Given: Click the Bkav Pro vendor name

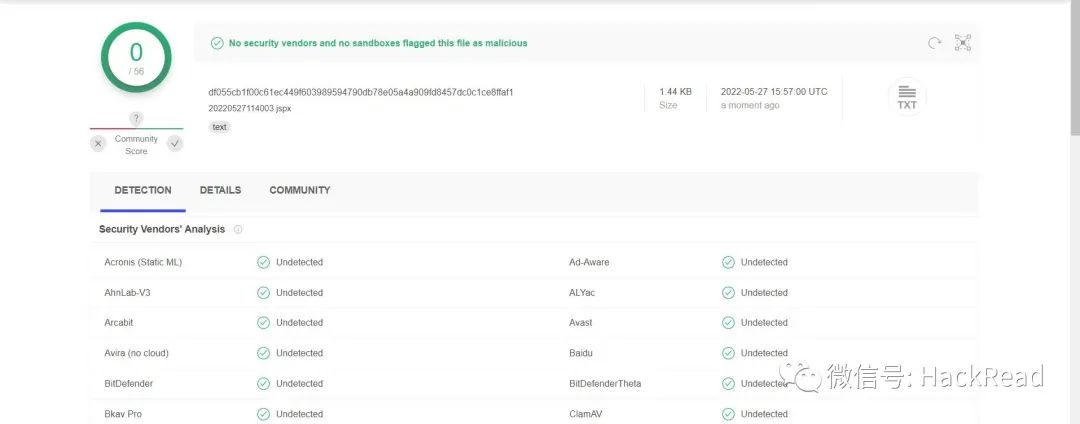Looking at the screenshot, I should (123, 414).
